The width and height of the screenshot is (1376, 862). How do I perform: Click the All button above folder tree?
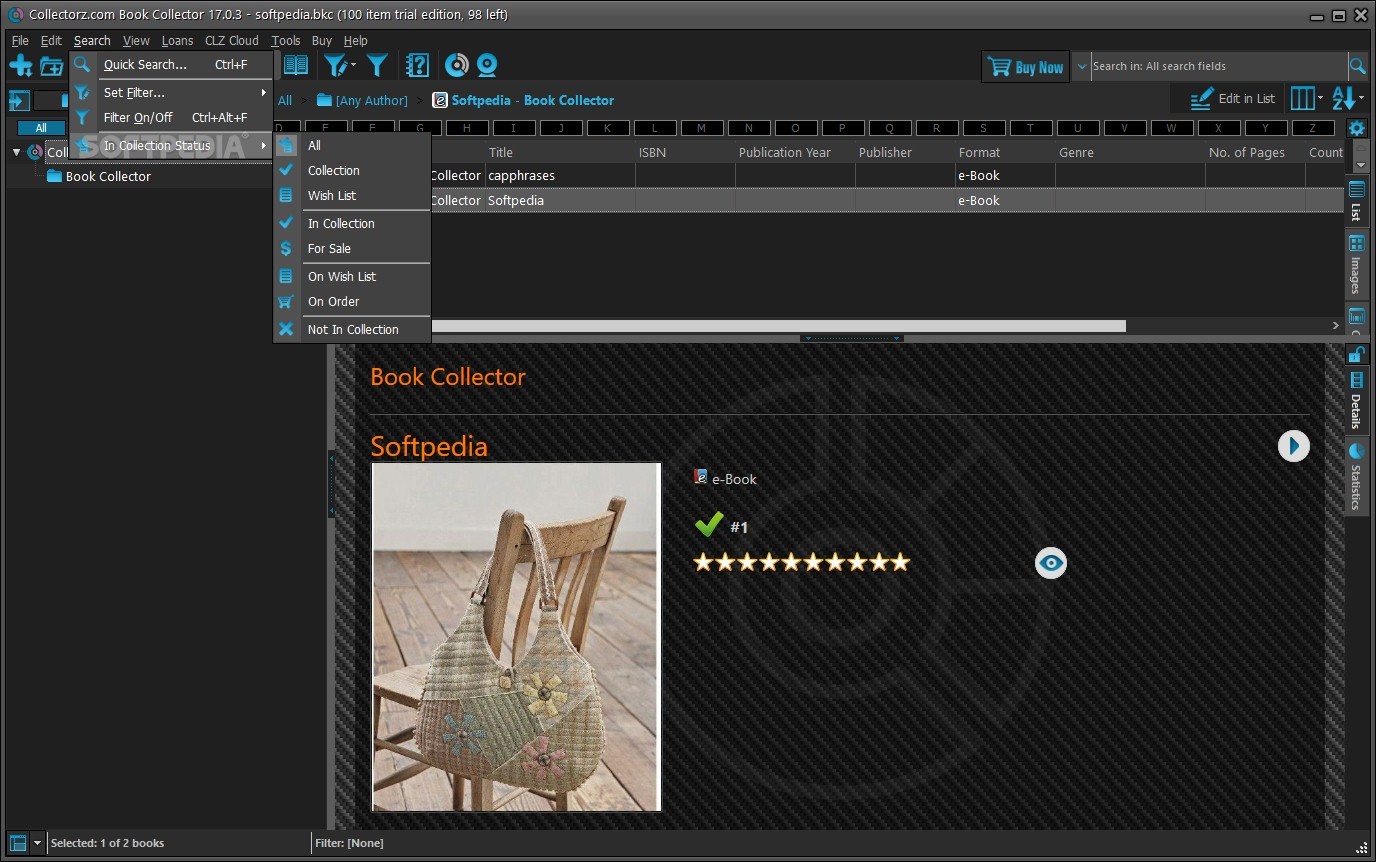coord(40,128)
